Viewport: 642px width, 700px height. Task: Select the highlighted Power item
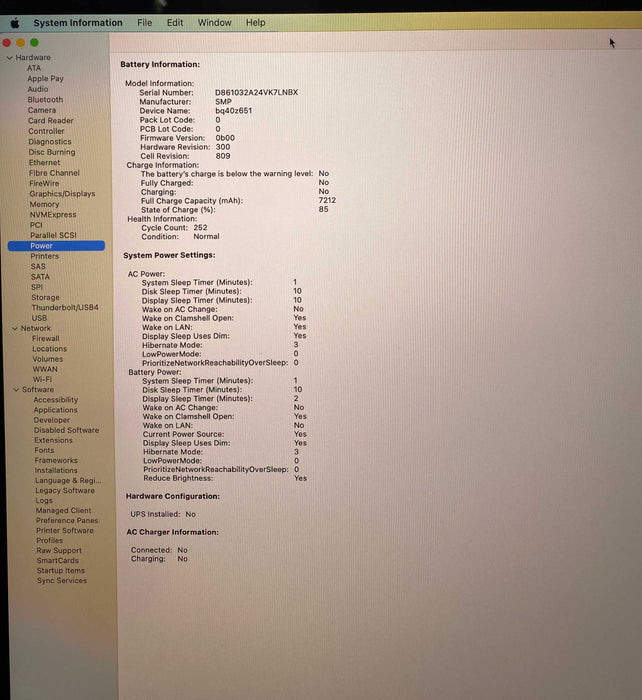pos(56,246)
